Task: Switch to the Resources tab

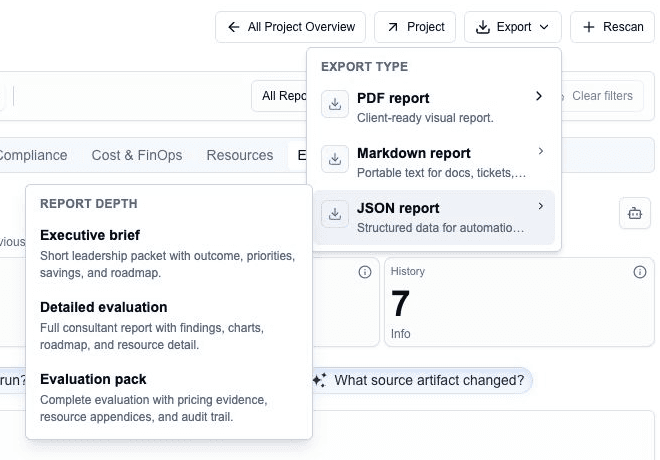Action: click(x=240, y=155)
